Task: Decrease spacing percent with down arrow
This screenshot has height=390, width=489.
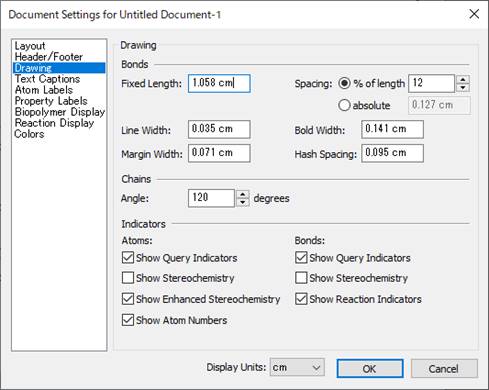Action: (x=463, y=88)
